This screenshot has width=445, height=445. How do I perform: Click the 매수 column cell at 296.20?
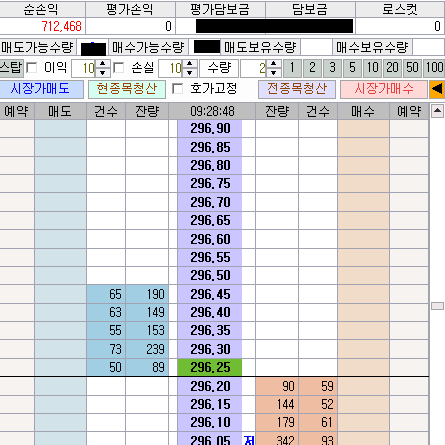tap(364, 386)
